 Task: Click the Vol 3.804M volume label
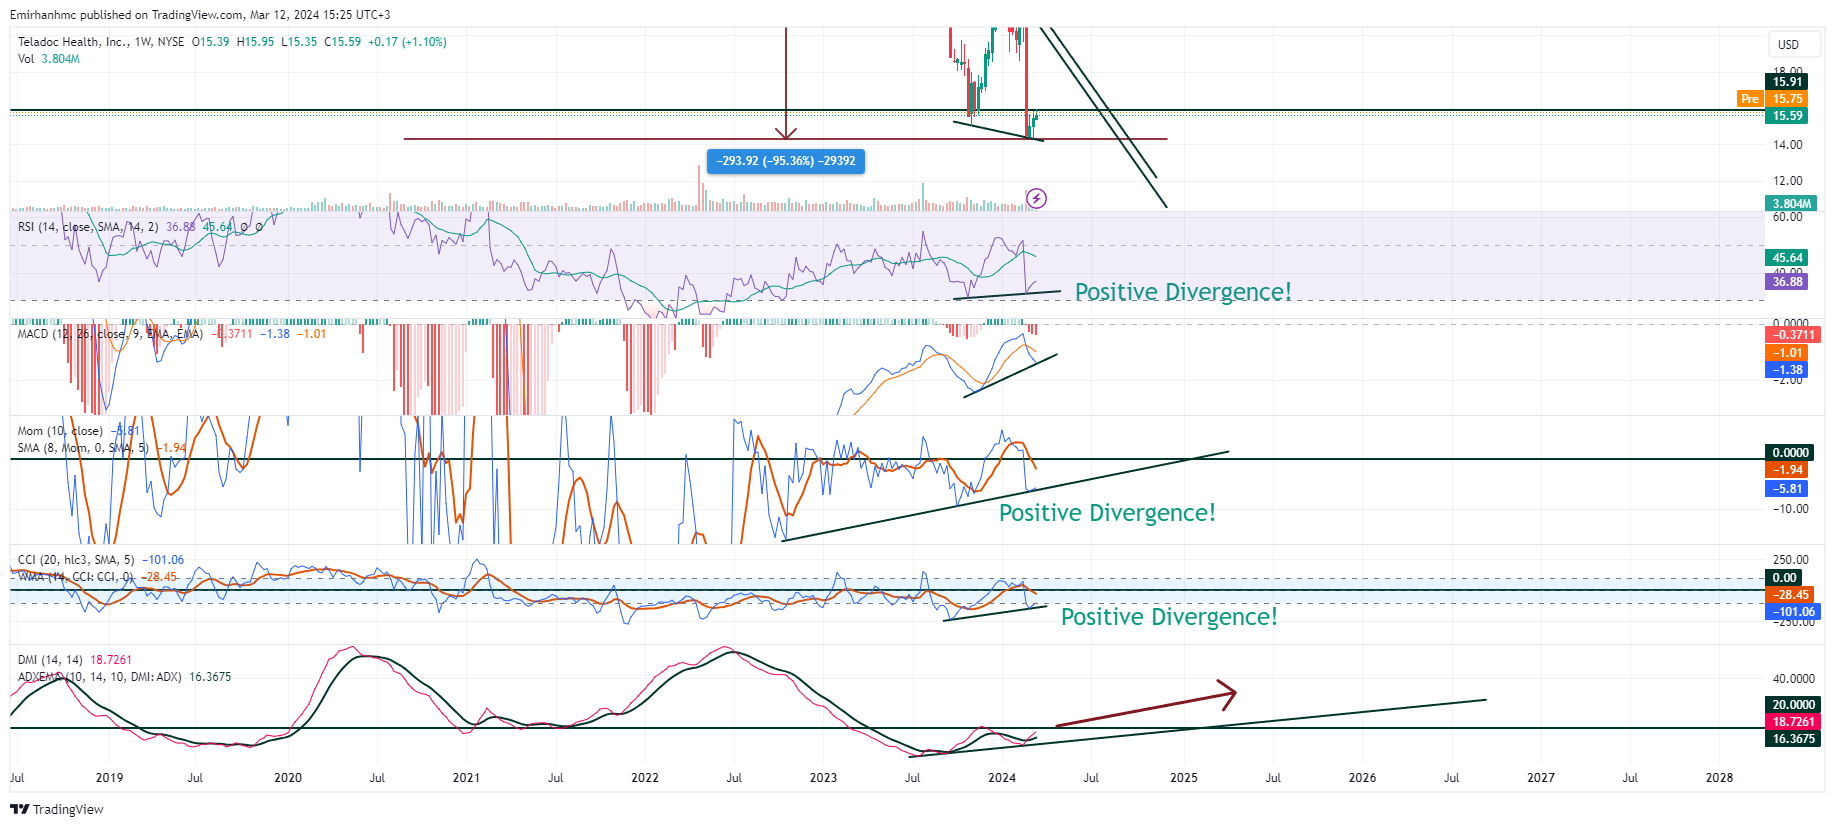49,59
